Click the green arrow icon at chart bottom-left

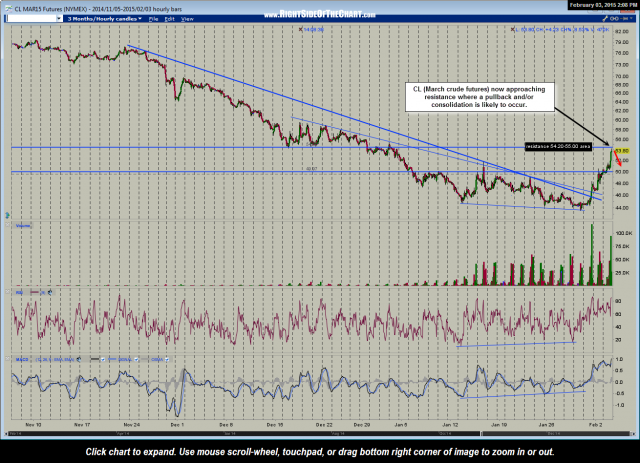click(7, 215)
